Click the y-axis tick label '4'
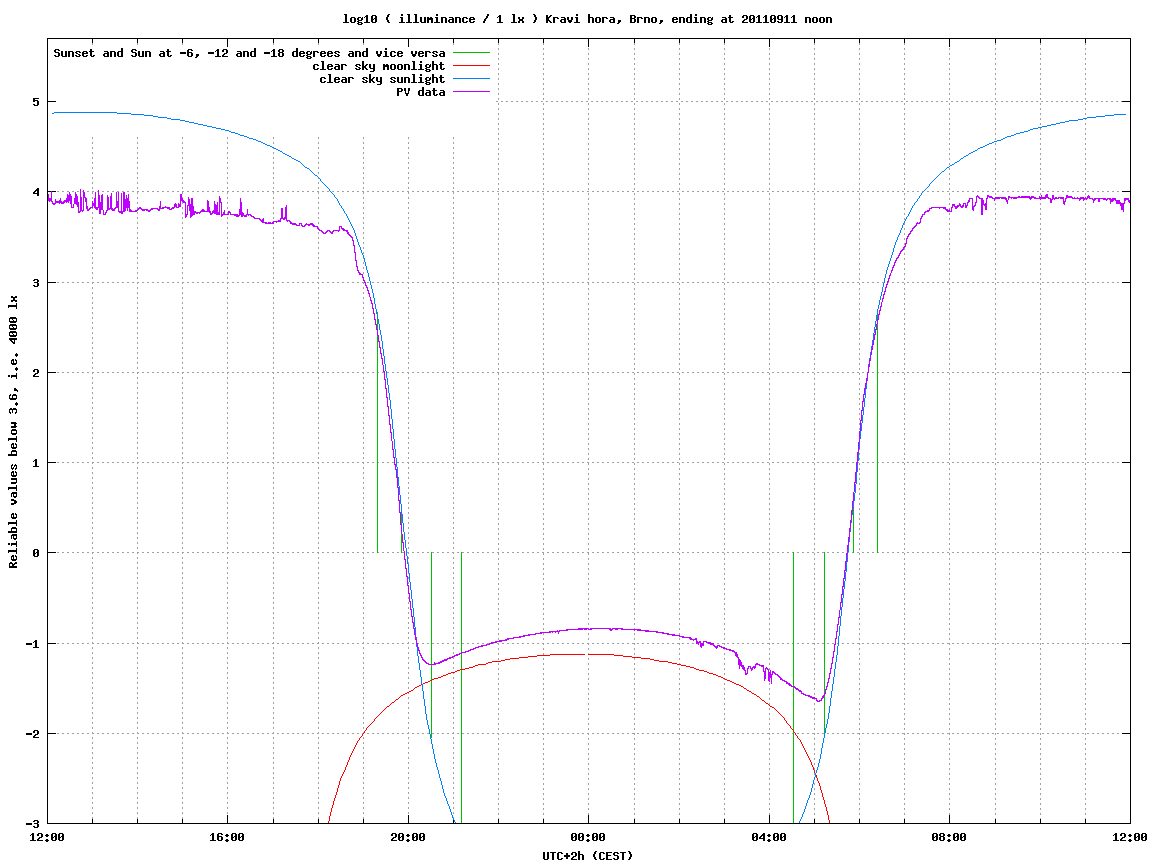Screen dimensions: 1151x863 36,192
